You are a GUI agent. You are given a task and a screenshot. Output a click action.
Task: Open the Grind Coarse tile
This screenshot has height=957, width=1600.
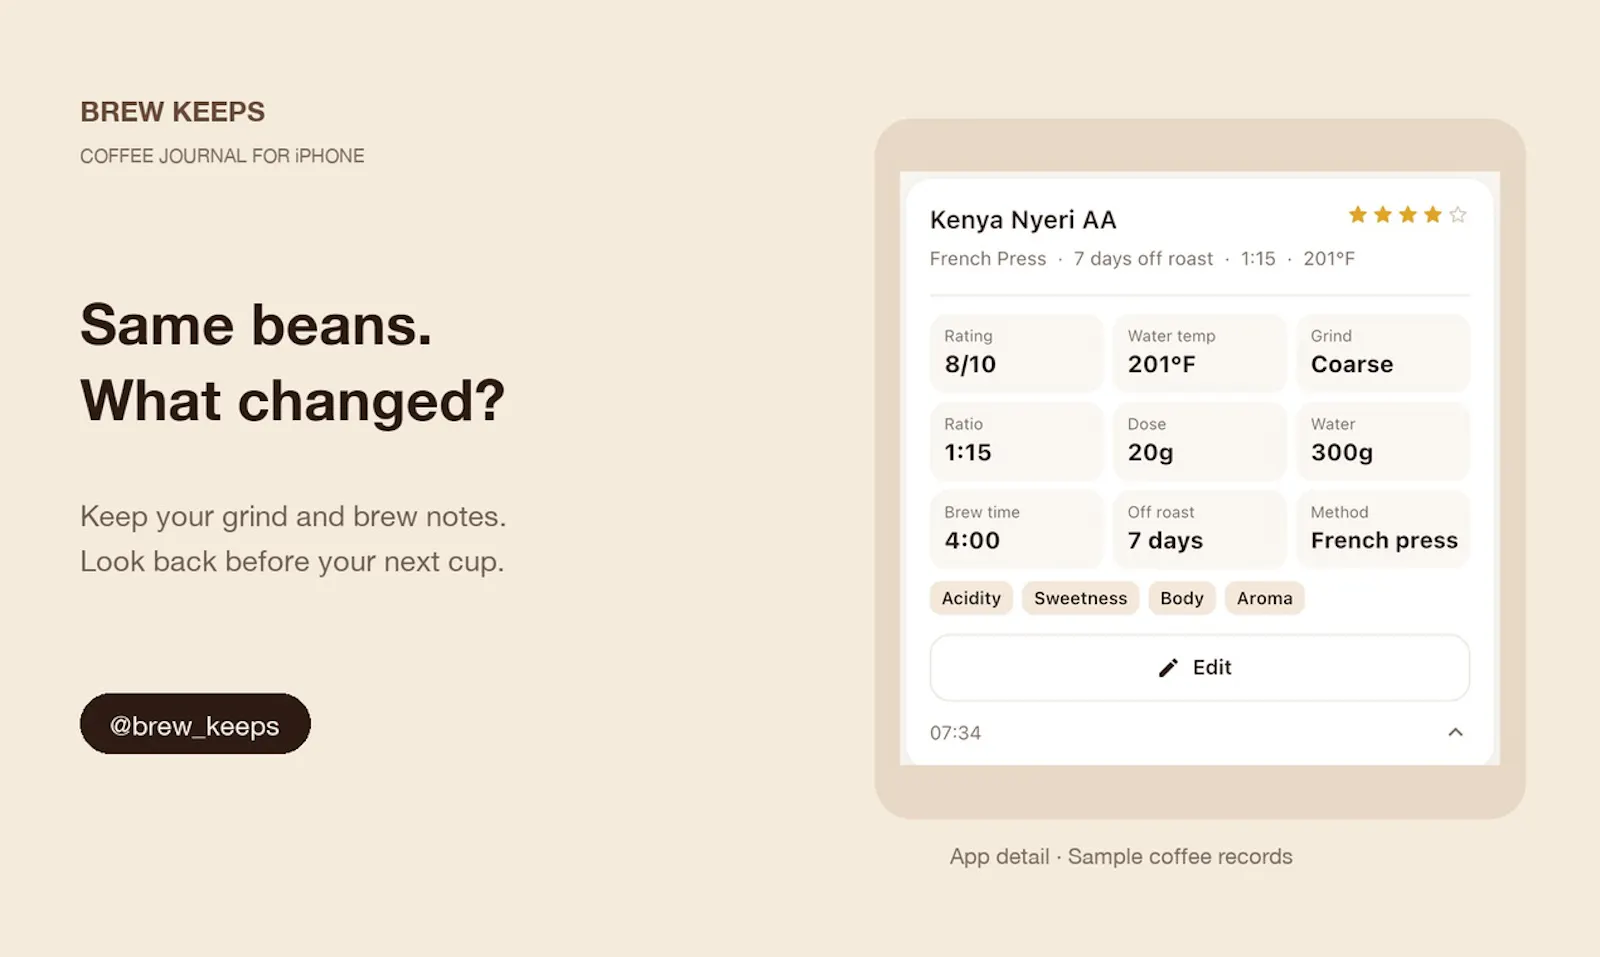pos(1383,353)
